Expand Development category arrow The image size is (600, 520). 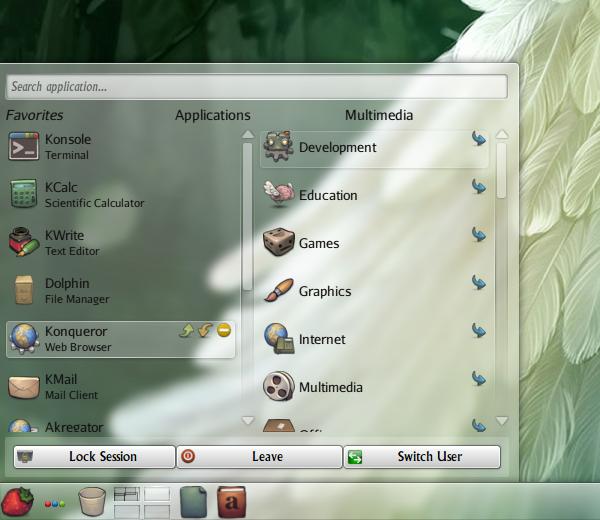479,138
